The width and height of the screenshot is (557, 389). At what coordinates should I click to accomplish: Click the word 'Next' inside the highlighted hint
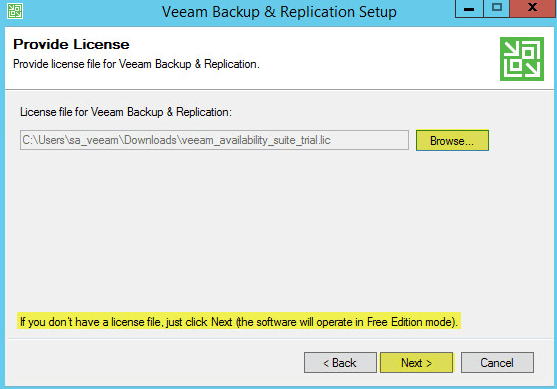point(222,322)
